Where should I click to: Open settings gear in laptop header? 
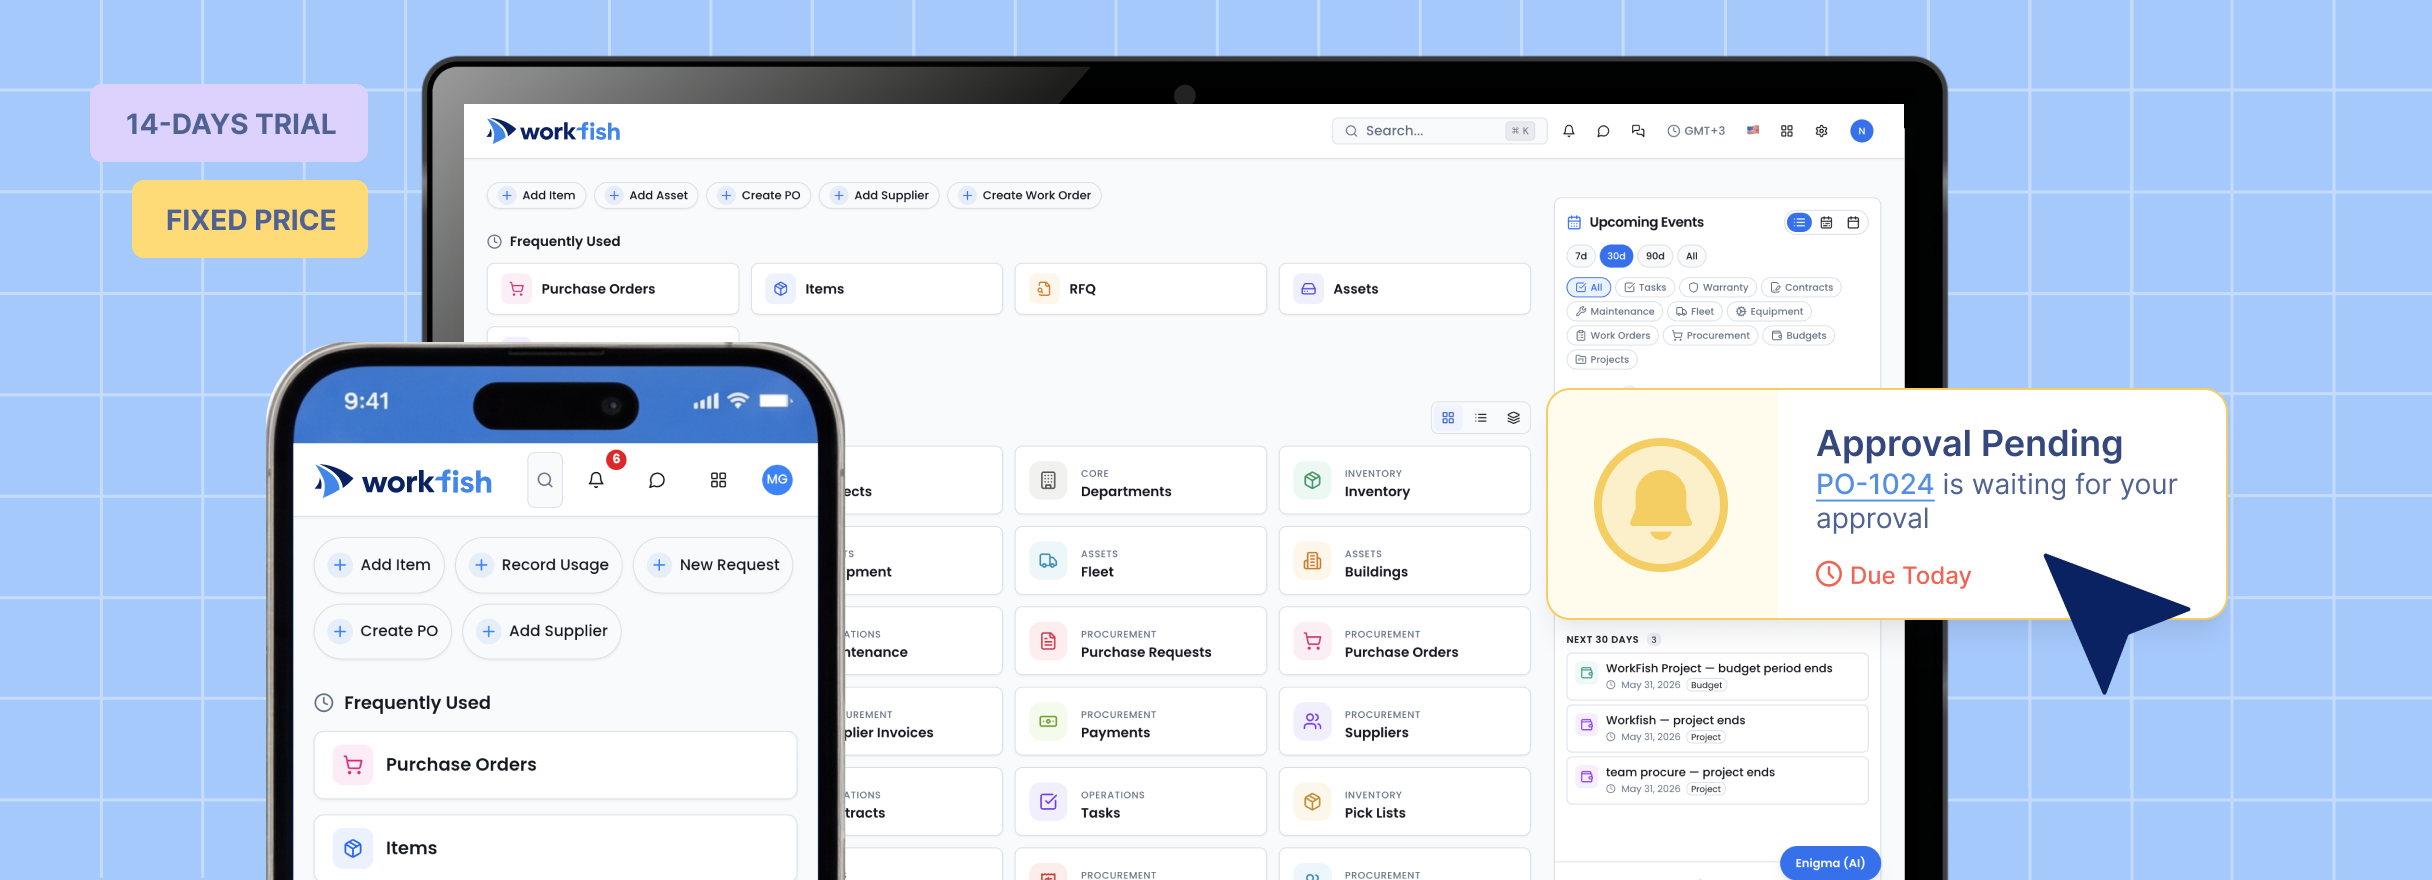1822,131
